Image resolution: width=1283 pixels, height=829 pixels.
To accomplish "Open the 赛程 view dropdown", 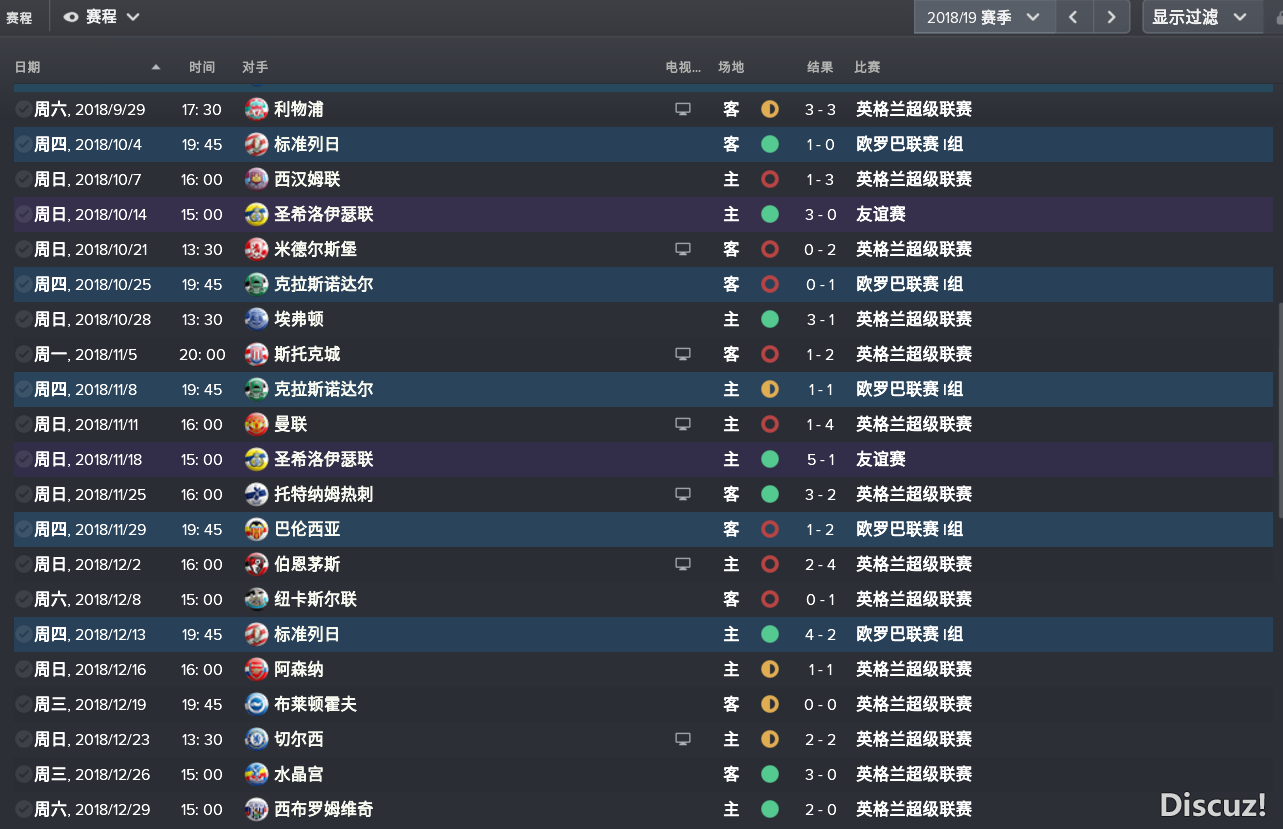I will coord(101,17).
